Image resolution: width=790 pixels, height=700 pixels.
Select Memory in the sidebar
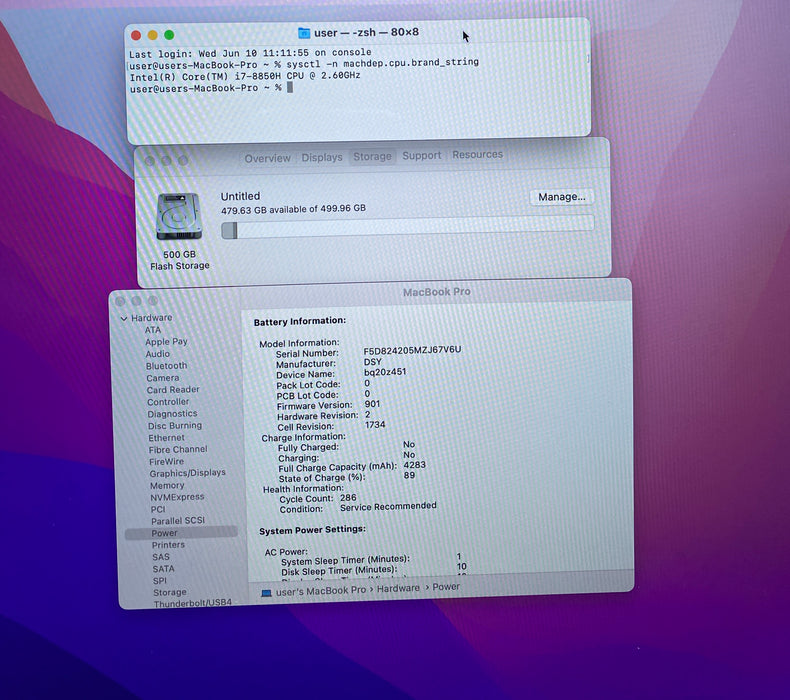click(167, 486)
